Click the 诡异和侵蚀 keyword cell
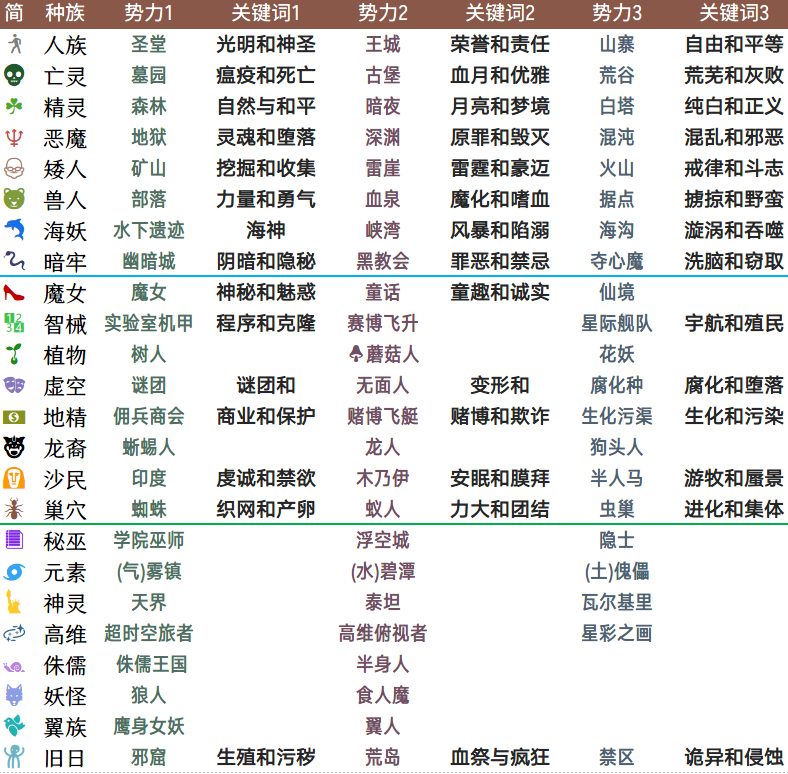Viewport: 788px width, 774px height. (734, 757)
